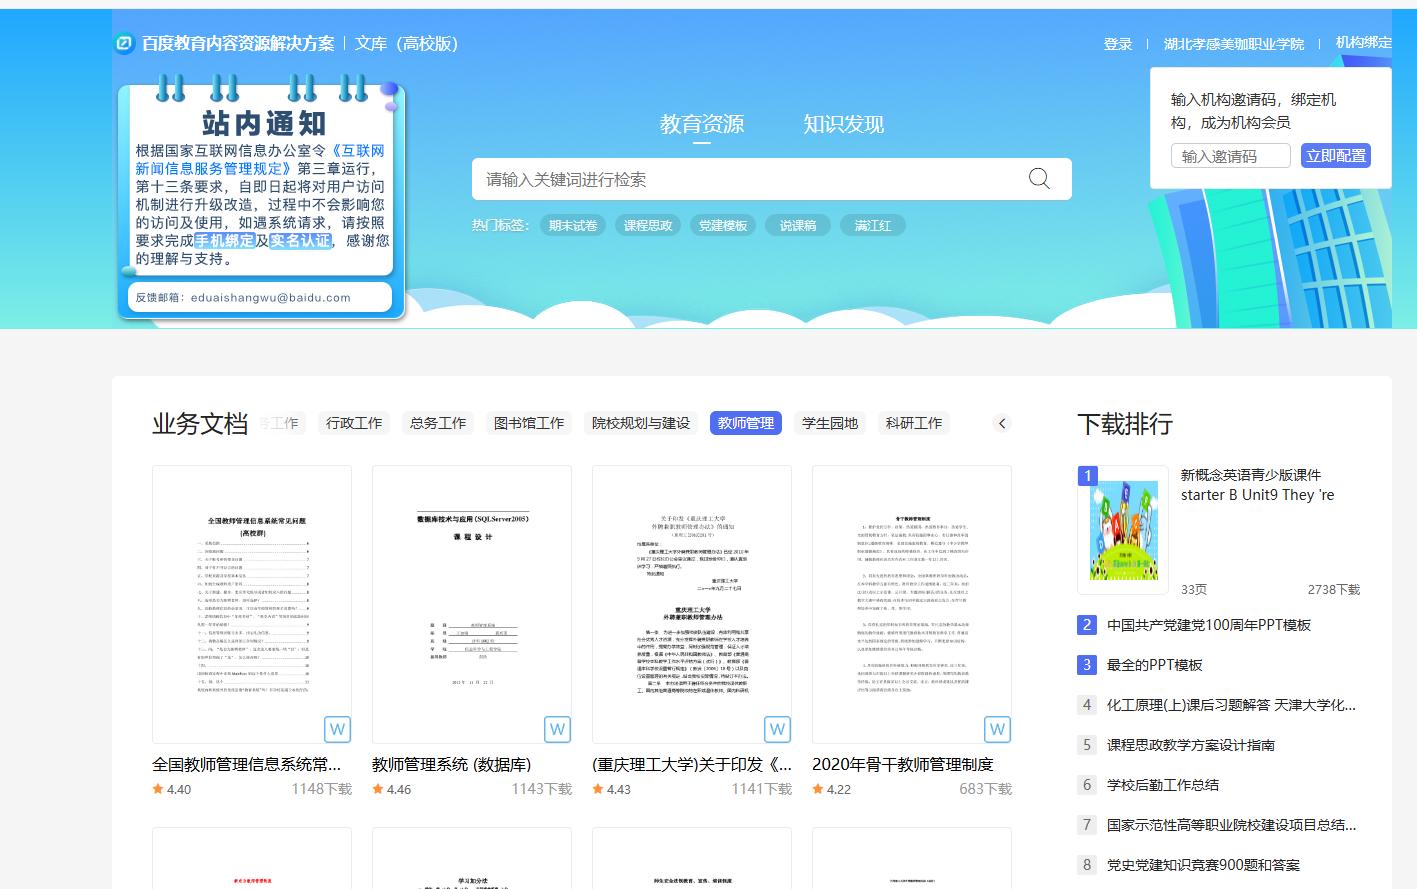
Task: Click the Baidu education logo icon
Action: coord(122,44)
